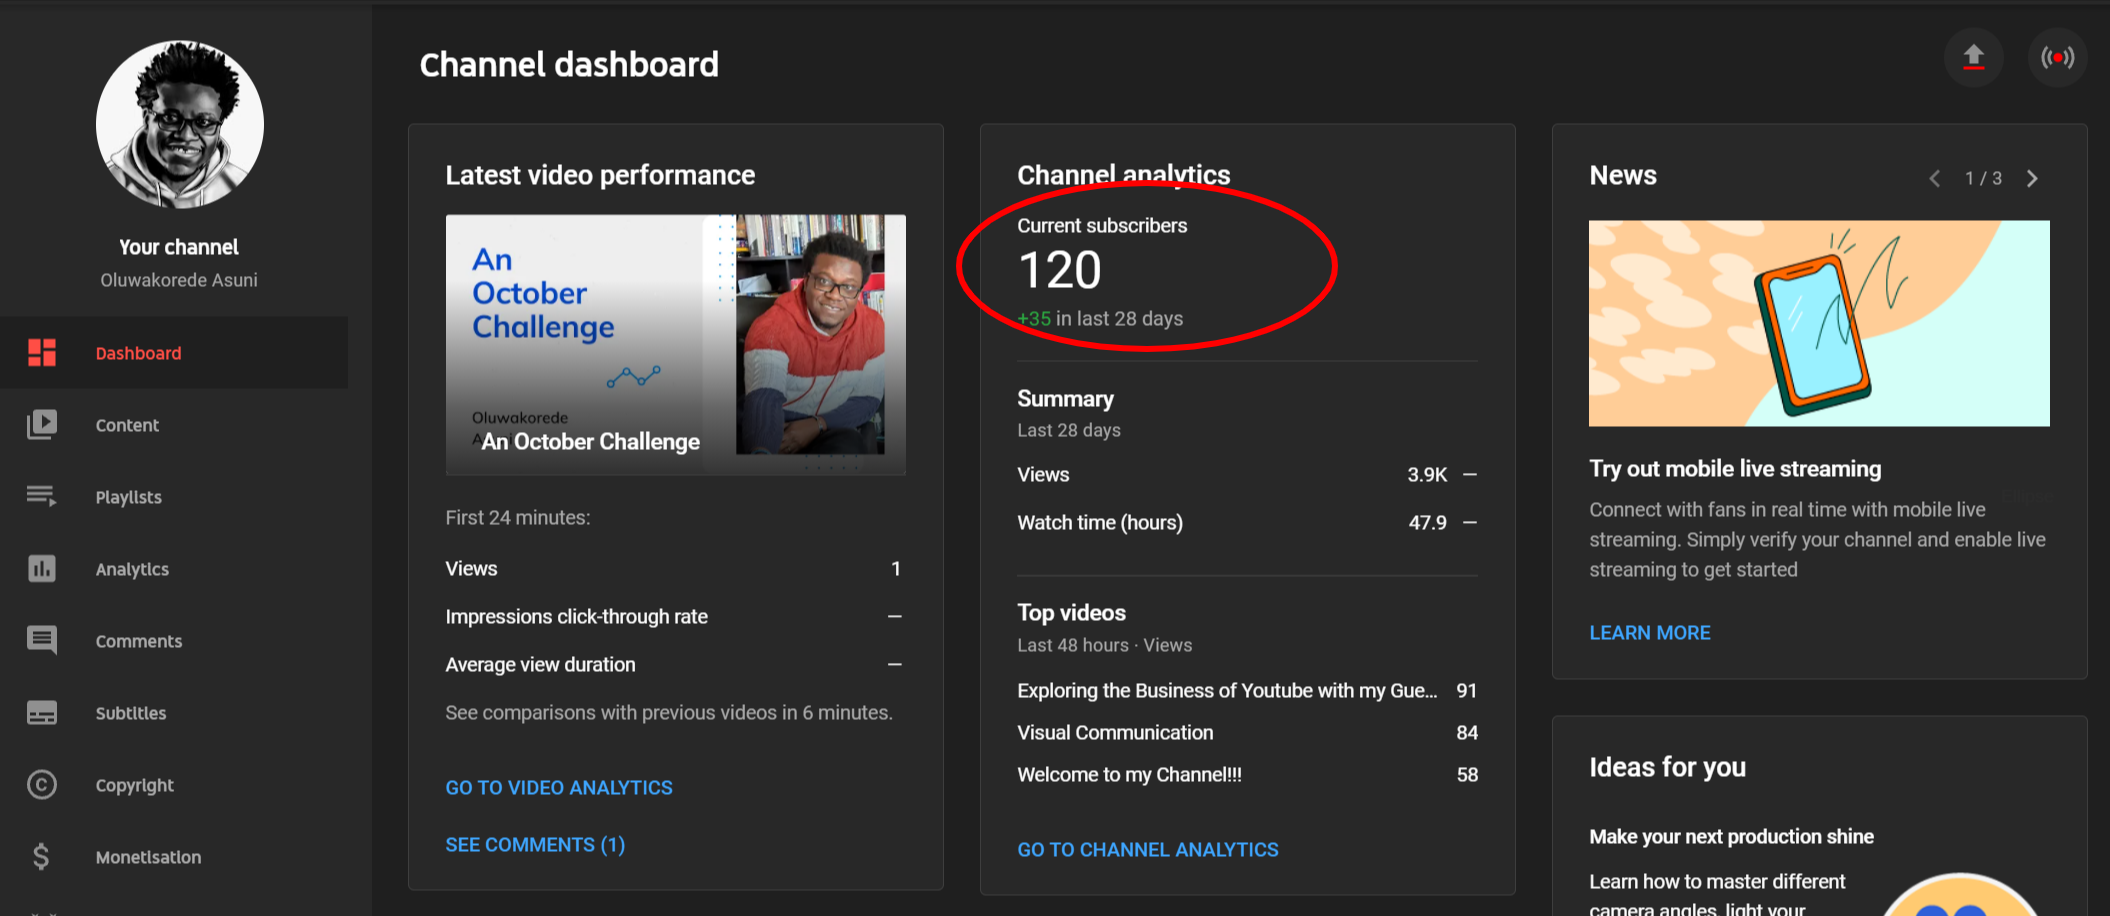Screen dimensions: 2110x916
Task: Click GO TO VIDEO ANALYTICS link
Action: point(559,788)
